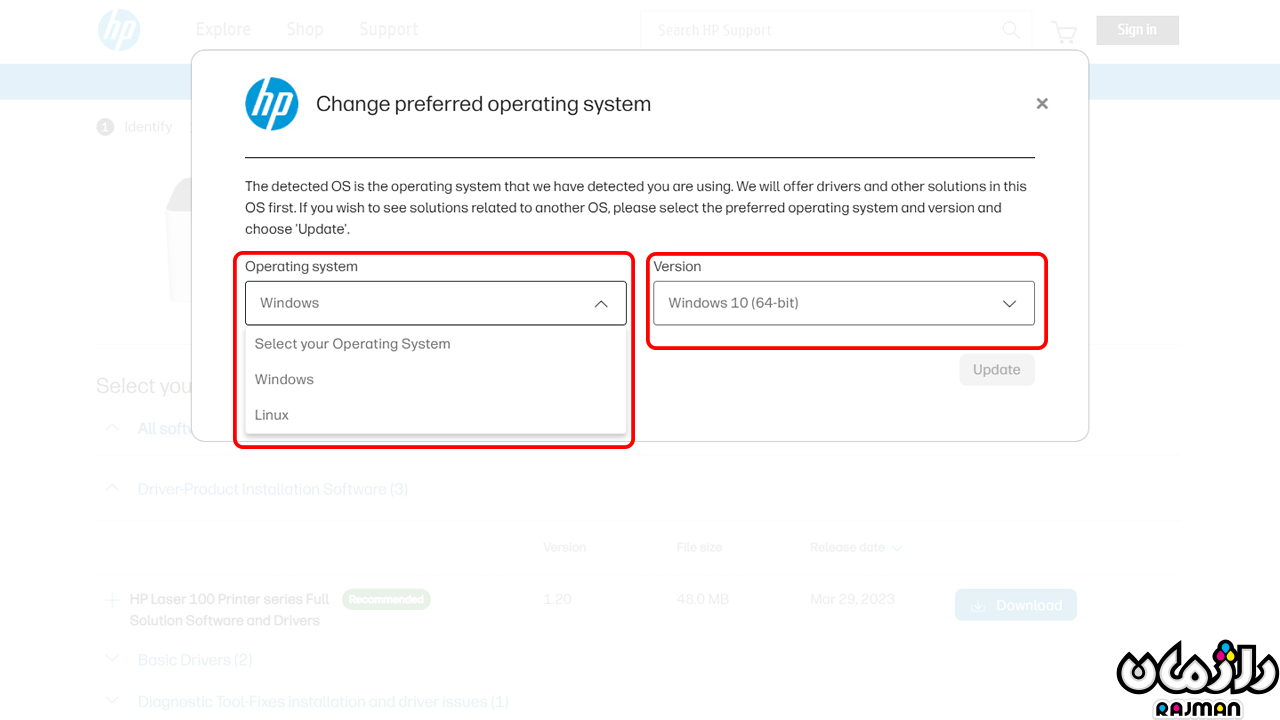Viewport: 1280px width, 720px height.
Task: Close the Change preferred operating system dialog
Action: [1042, 104]
